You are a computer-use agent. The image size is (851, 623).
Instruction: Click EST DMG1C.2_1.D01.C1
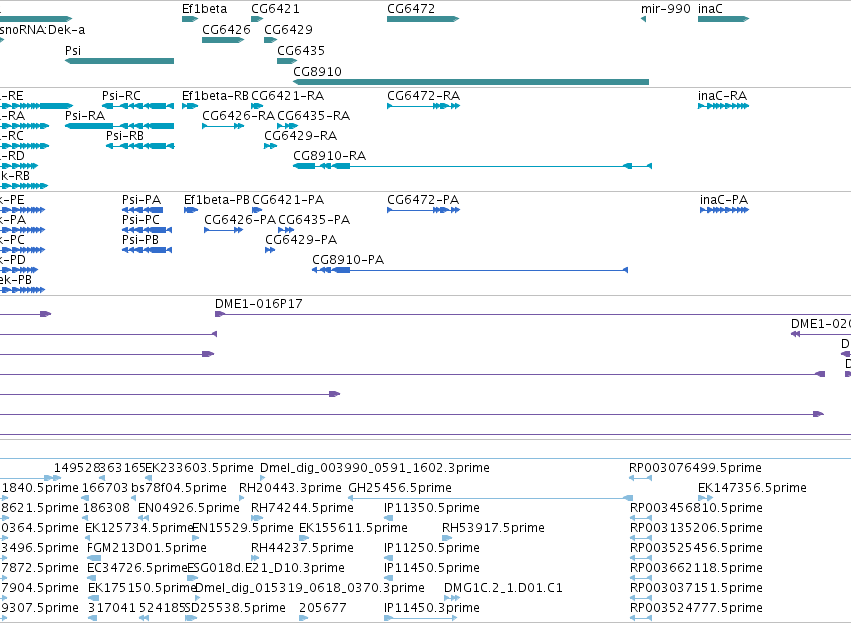click(503, 588)
